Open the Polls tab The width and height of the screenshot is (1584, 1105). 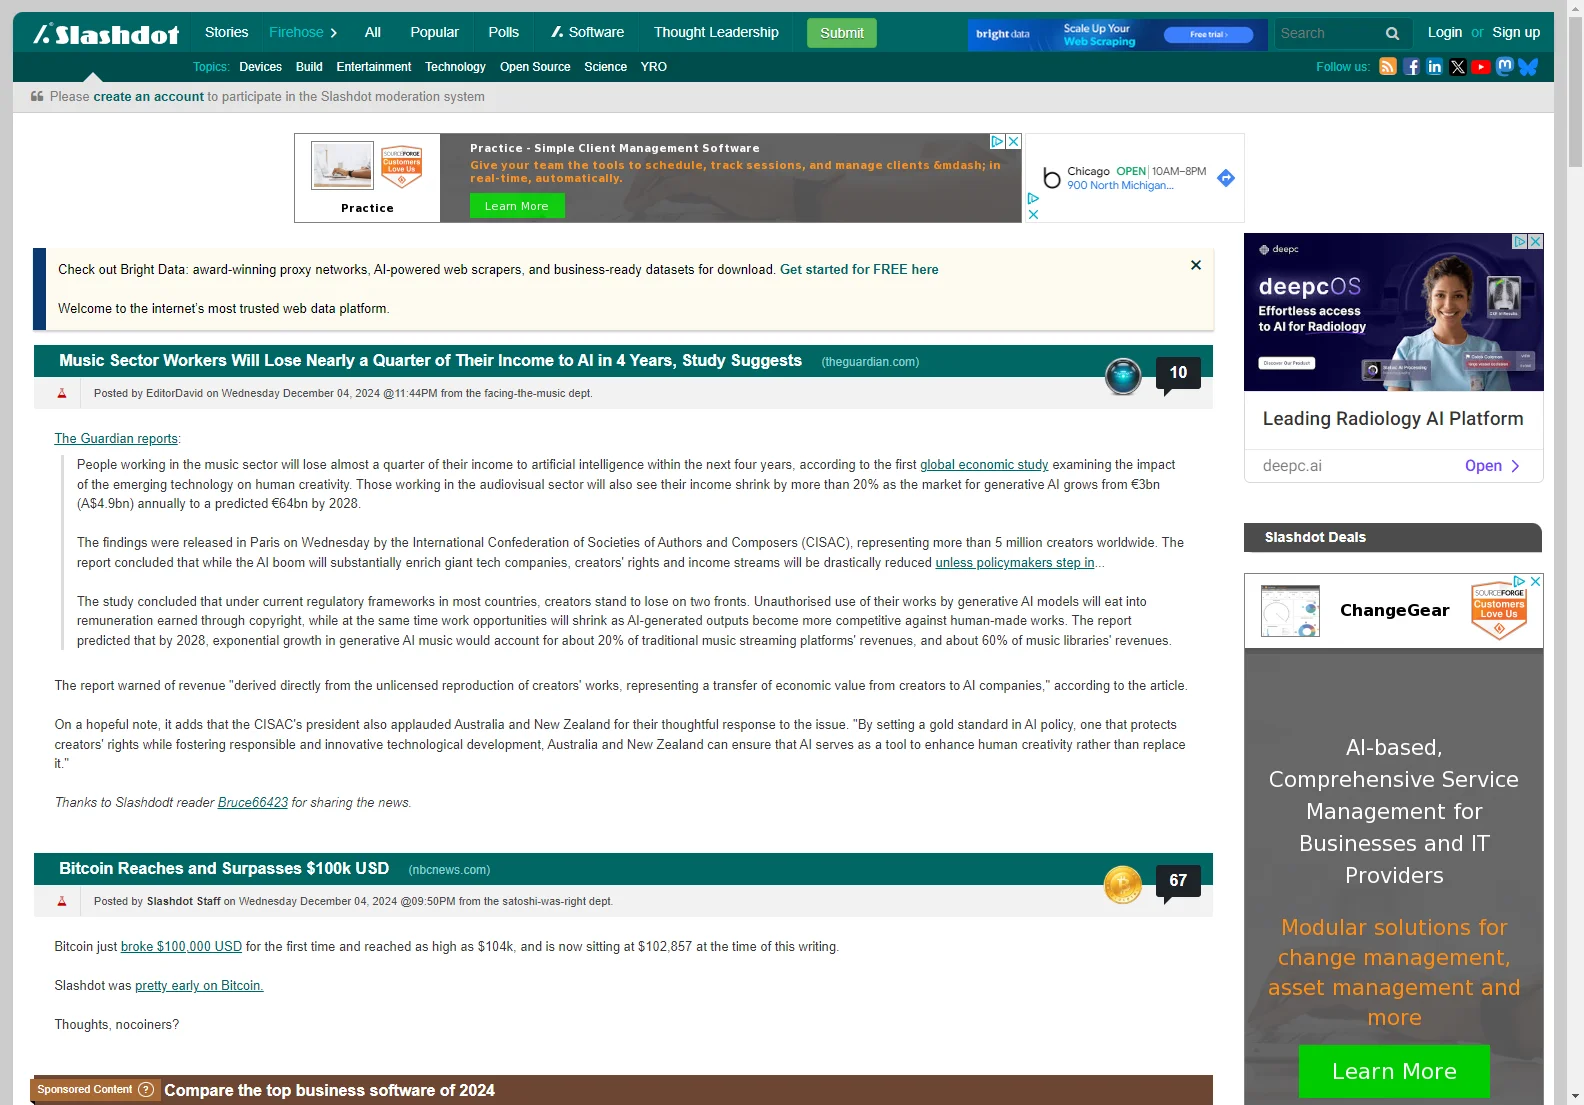[504, 33]
